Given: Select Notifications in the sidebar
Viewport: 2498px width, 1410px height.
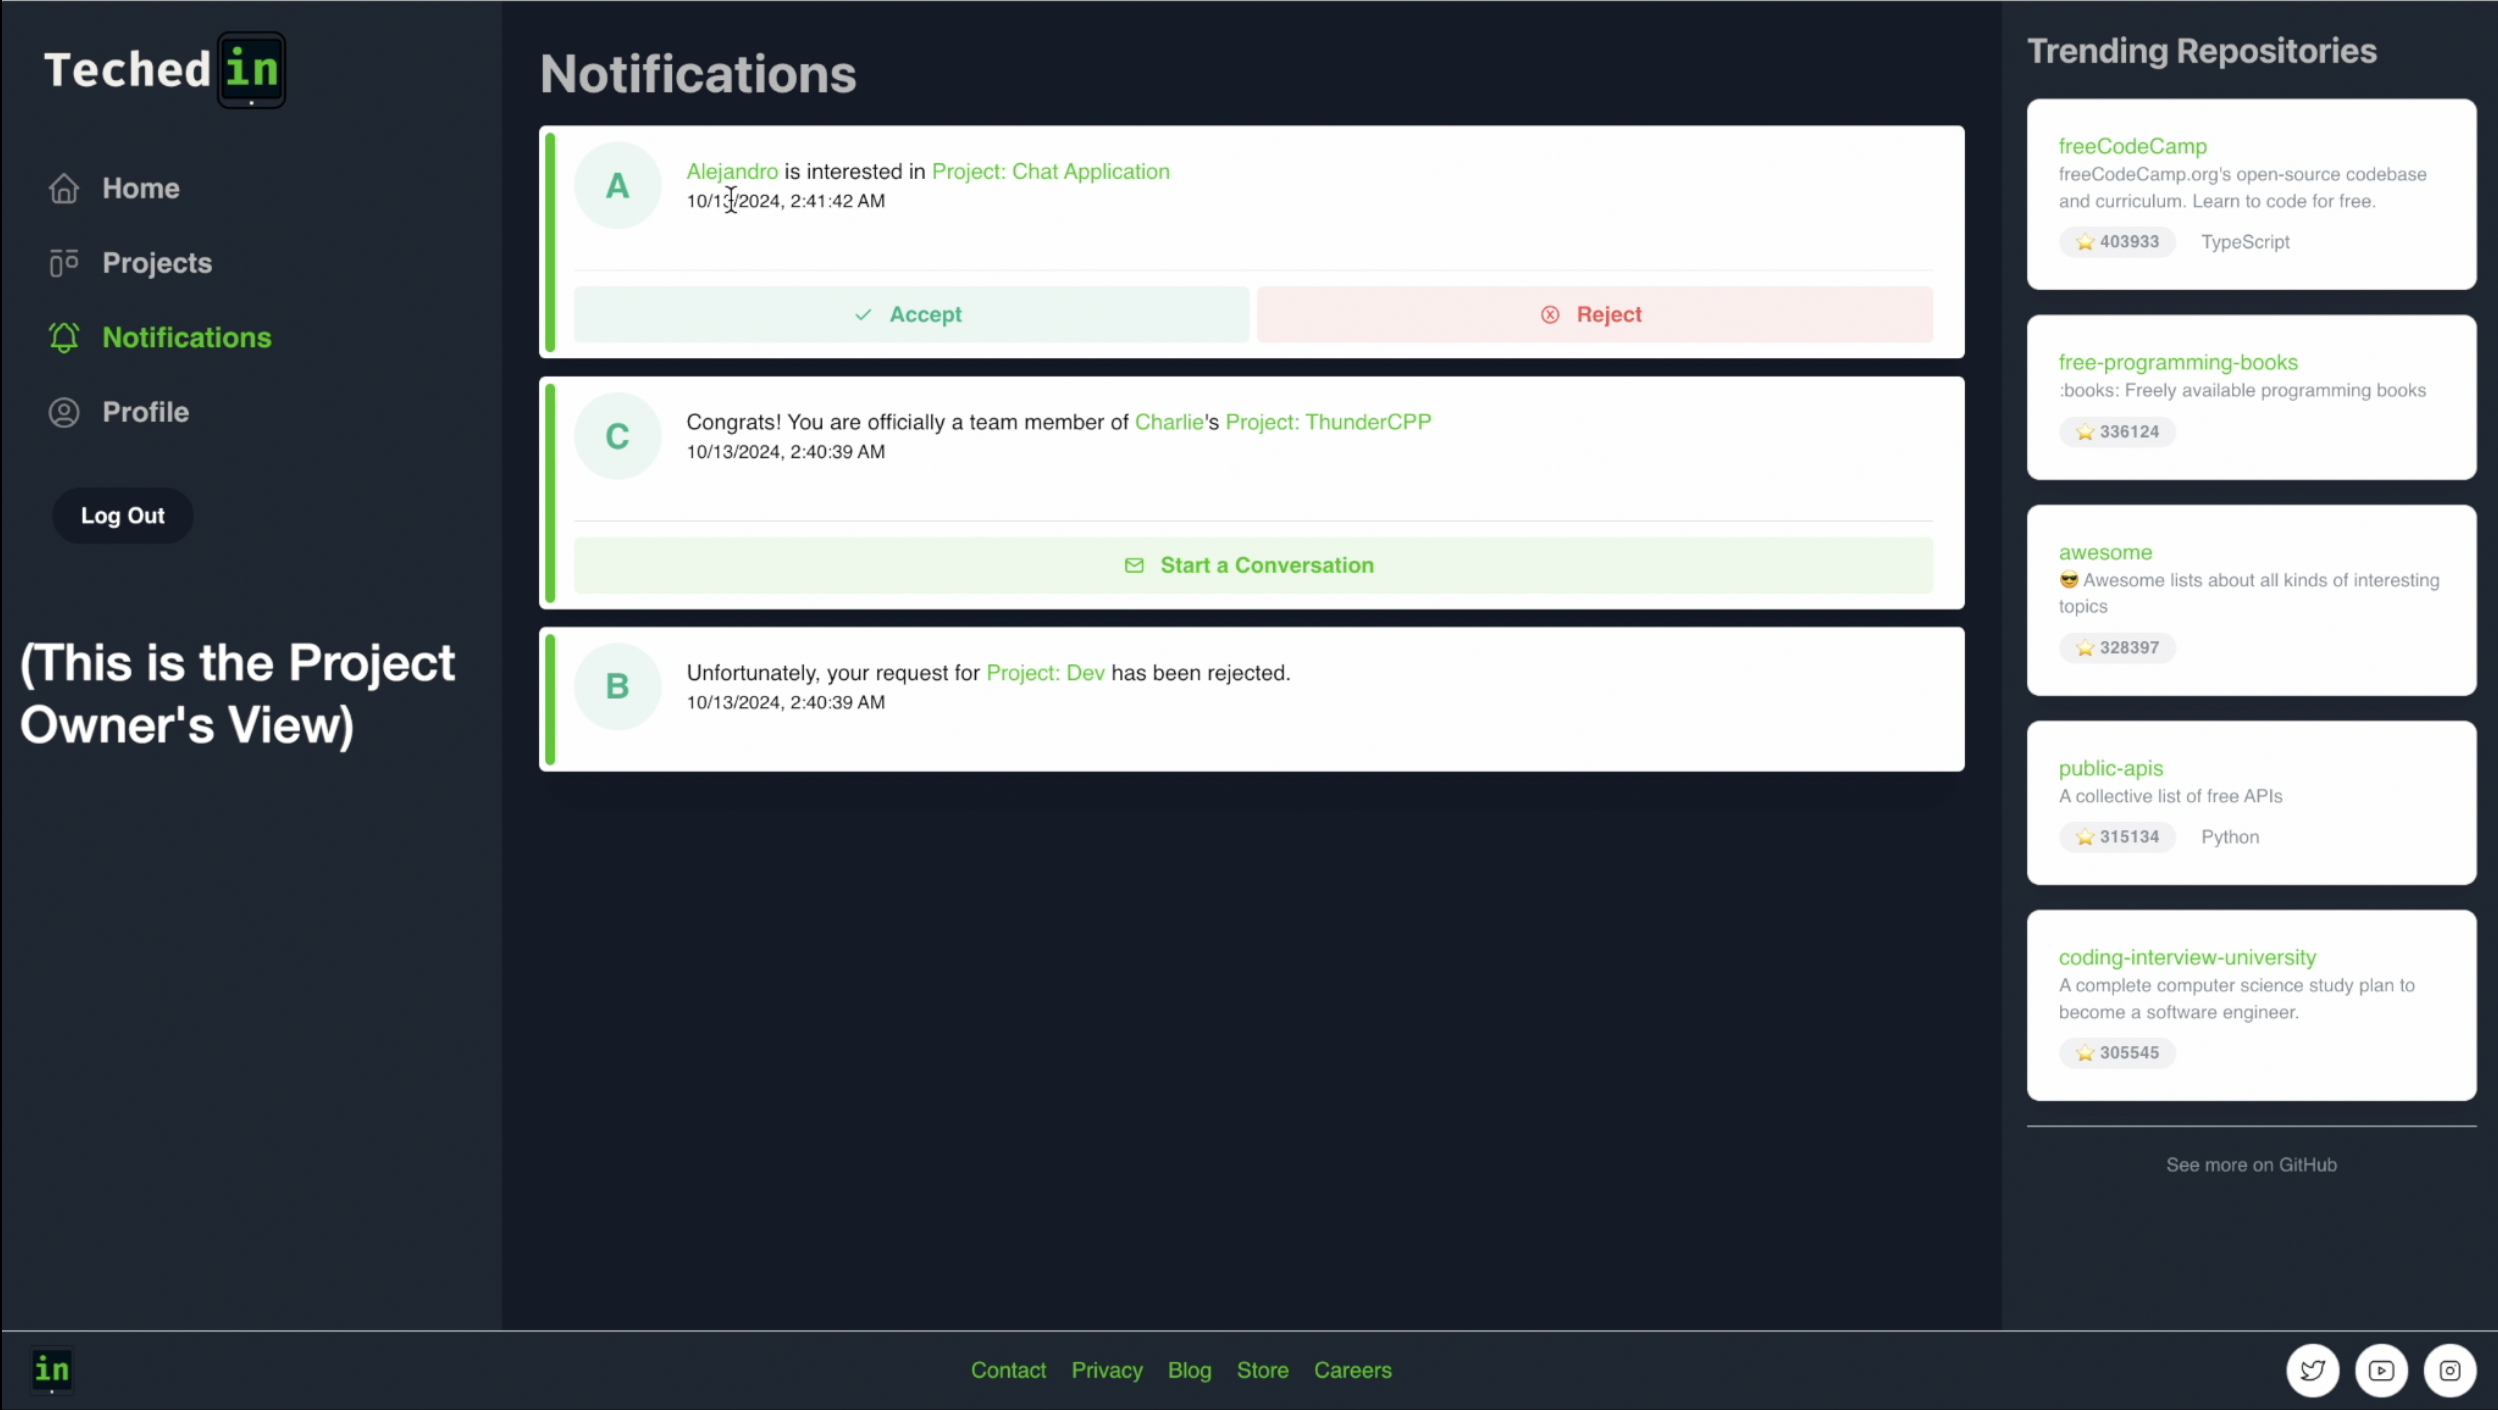Looking at the screenshot, I should coord(186,338).
